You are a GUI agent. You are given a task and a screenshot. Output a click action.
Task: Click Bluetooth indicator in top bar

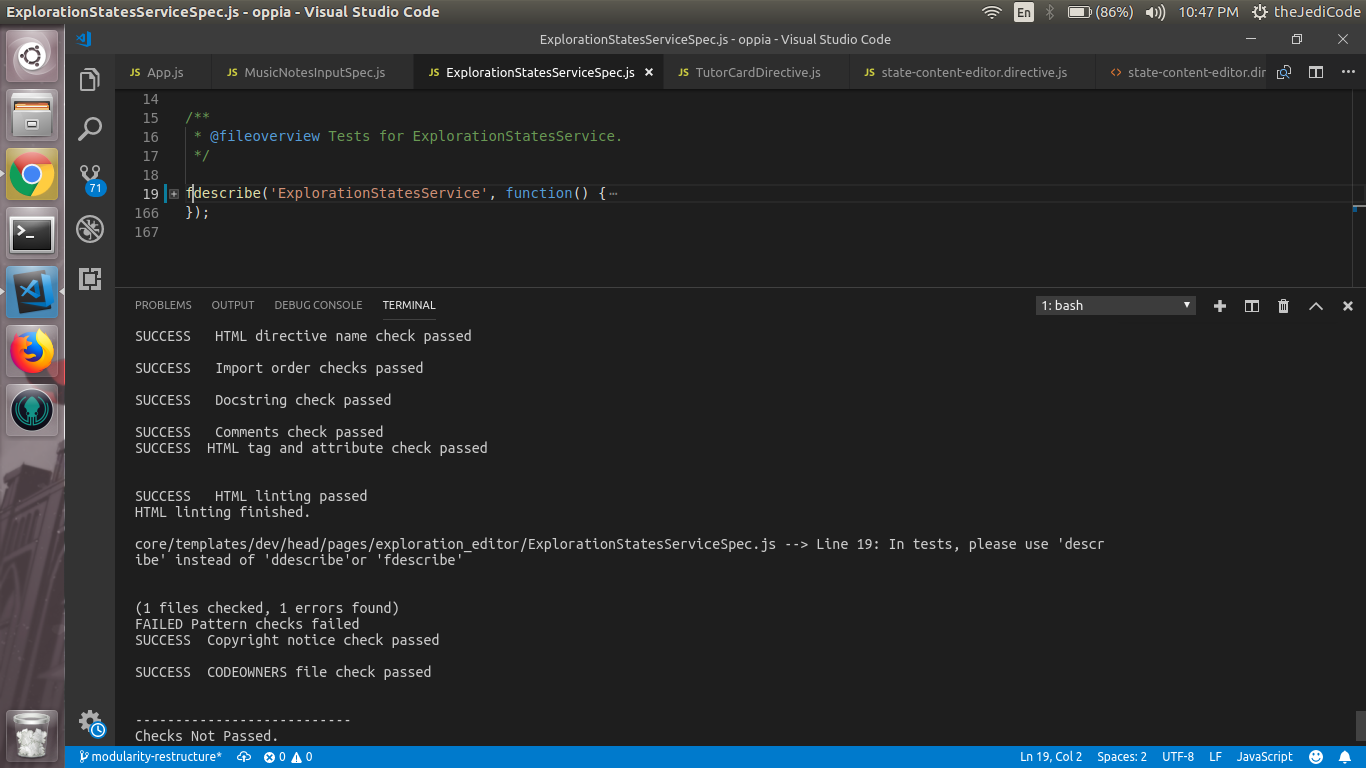coord(1050,12)
